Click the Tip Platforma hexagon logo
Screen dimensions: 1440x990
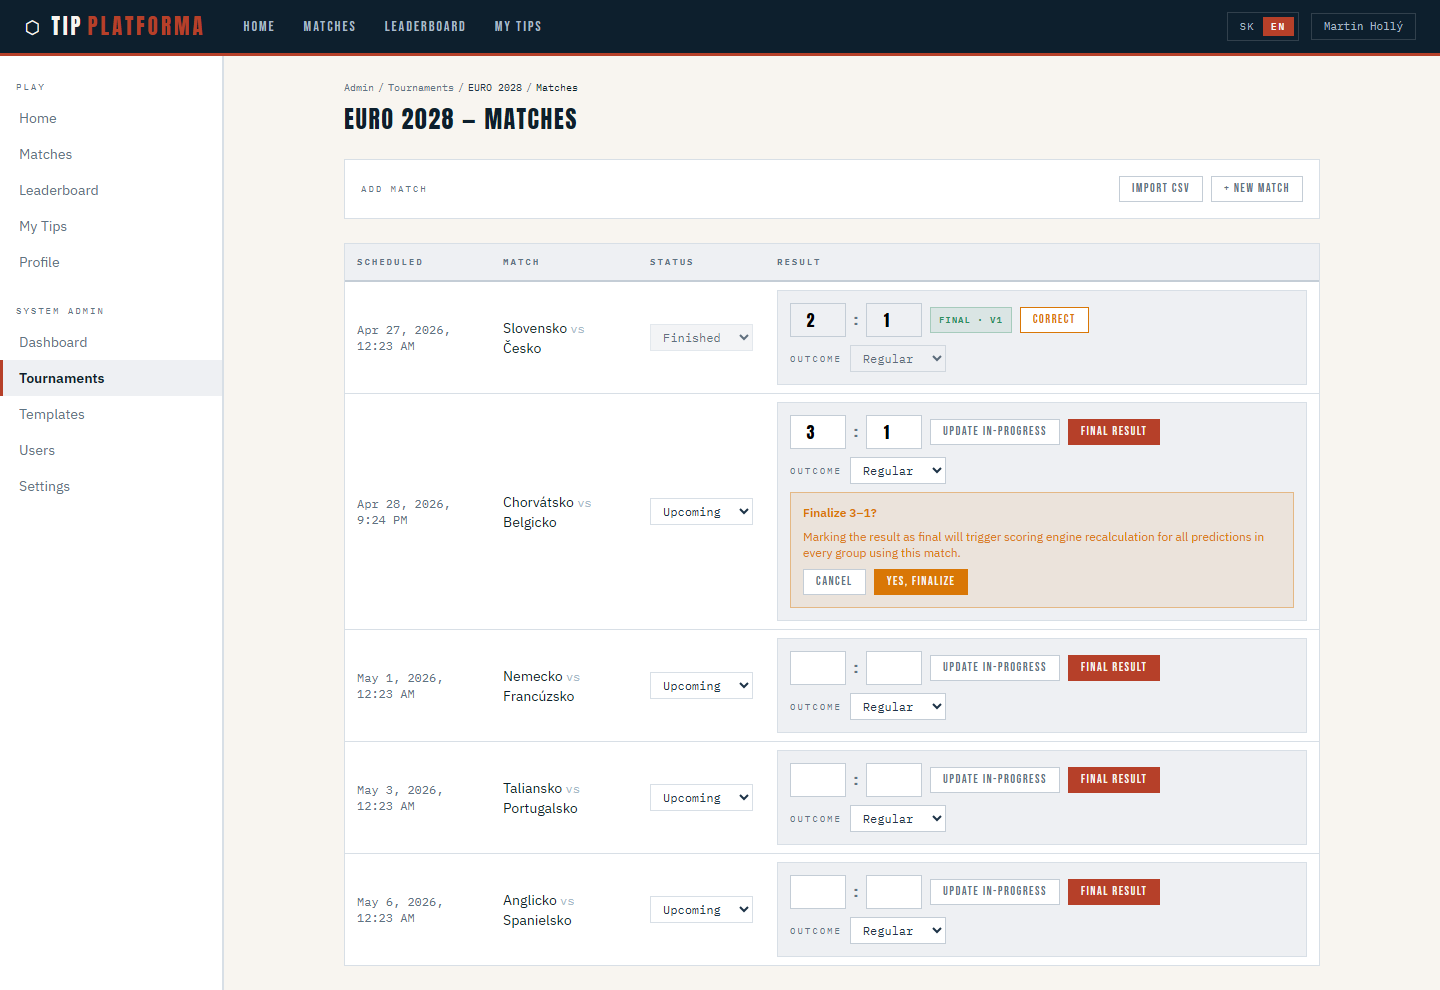(x=32, y=27)
